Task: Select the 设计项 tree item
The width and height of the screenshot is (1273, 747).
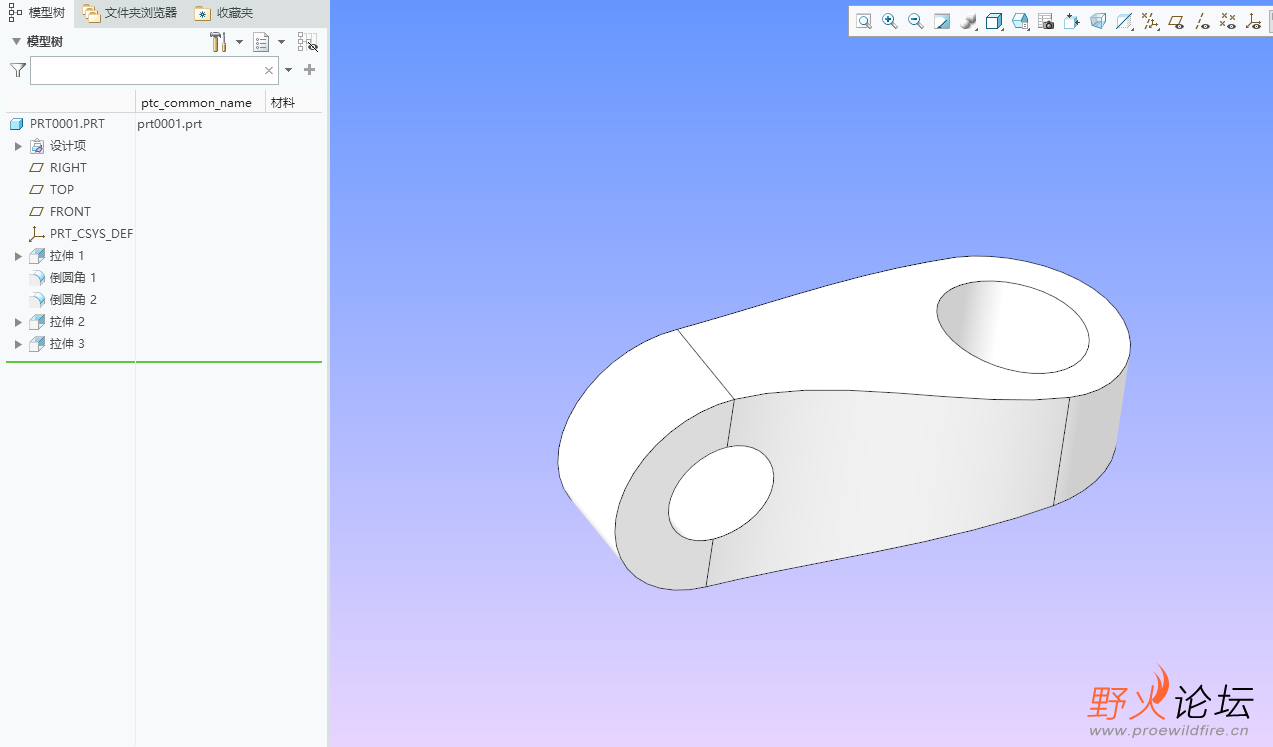Action: pyautogui.click(x=68, y=146)
